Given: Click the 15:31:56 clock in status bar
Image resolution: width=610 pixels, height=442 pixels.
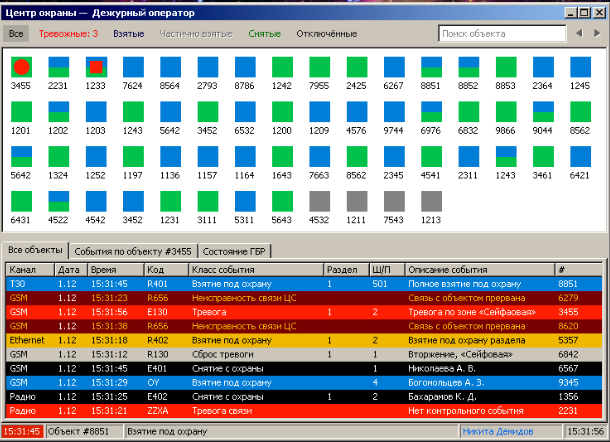Looking at the screenshot, I should 585,431.
